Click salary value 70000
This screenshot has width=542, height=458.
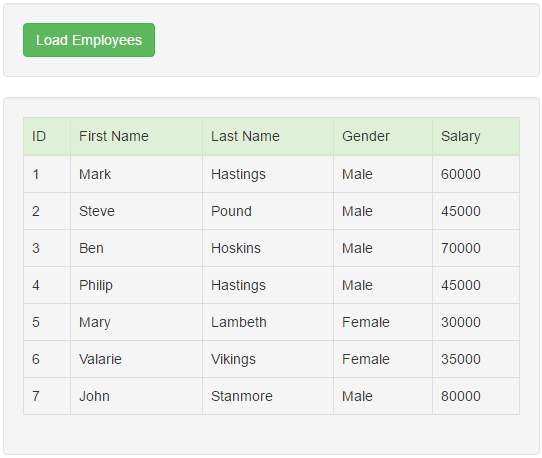476,248
